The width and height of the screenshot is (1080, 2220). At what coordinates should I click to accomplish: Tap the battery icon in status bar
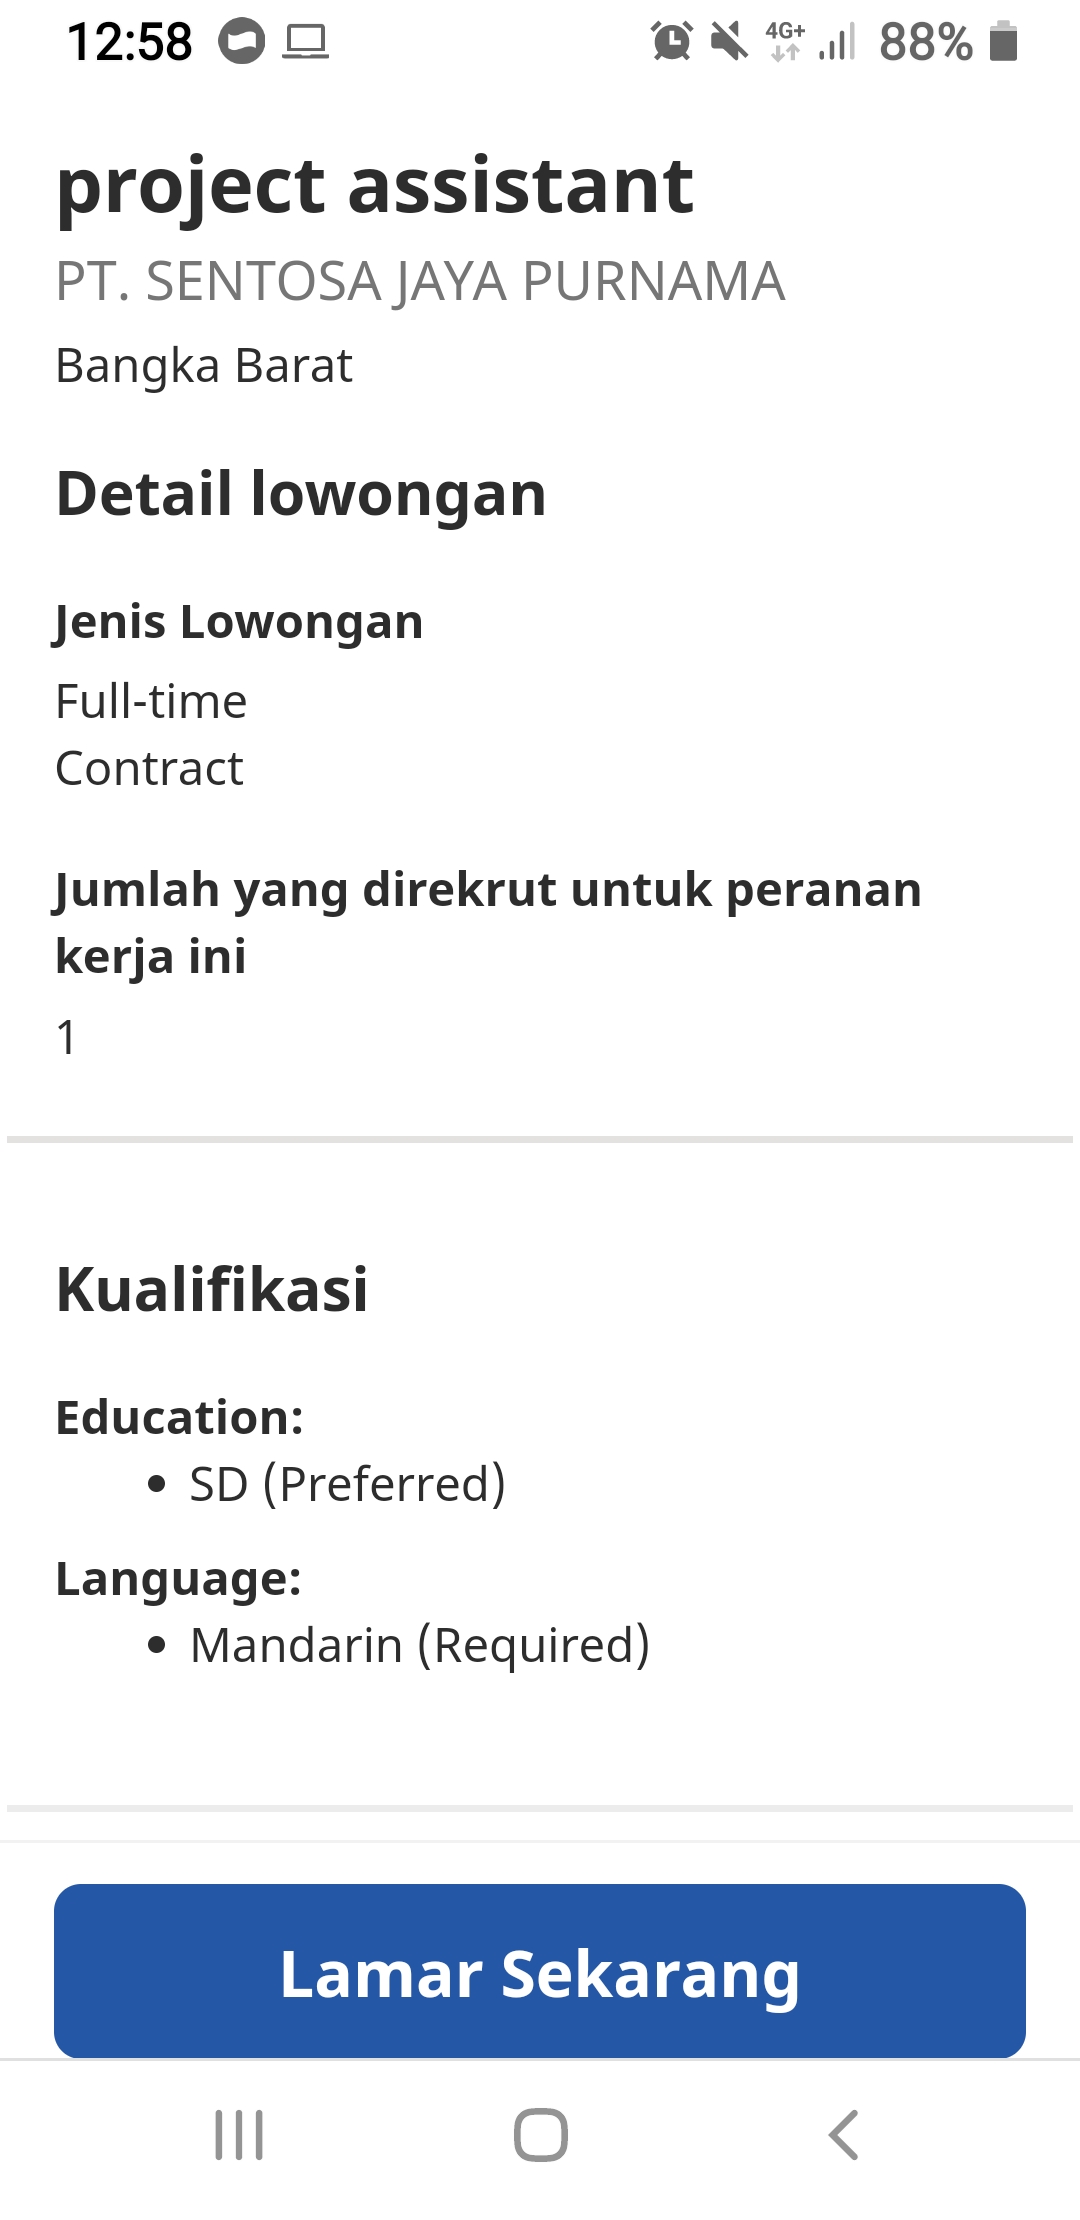point(1003,42)
